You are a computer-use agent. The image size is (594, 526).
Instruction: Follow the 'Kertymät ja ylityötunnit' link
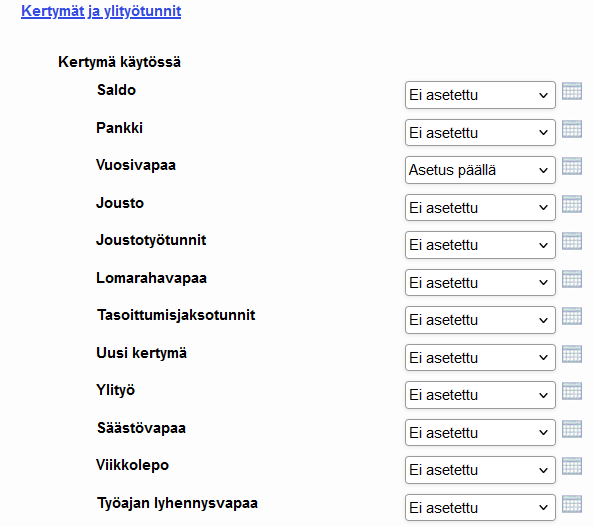click(x=101, y=11)
